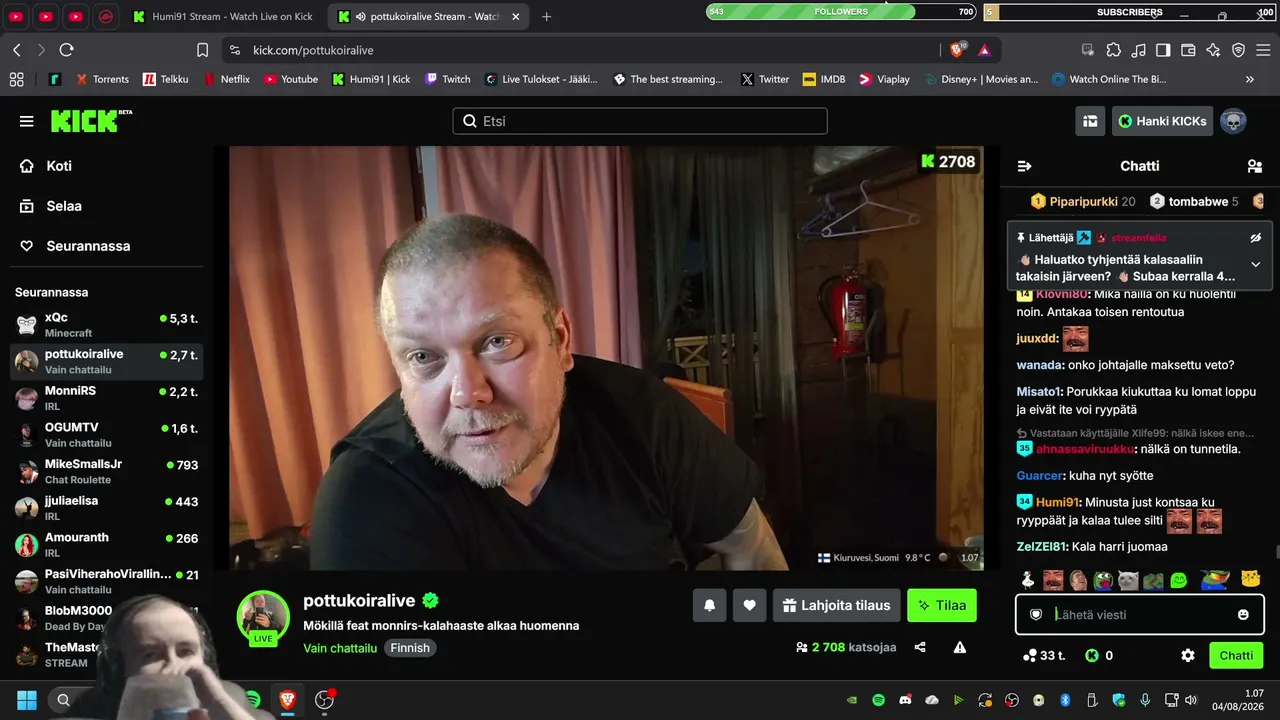
Task: Hide the pinned chat message
Action: [x=1256, y=238]
